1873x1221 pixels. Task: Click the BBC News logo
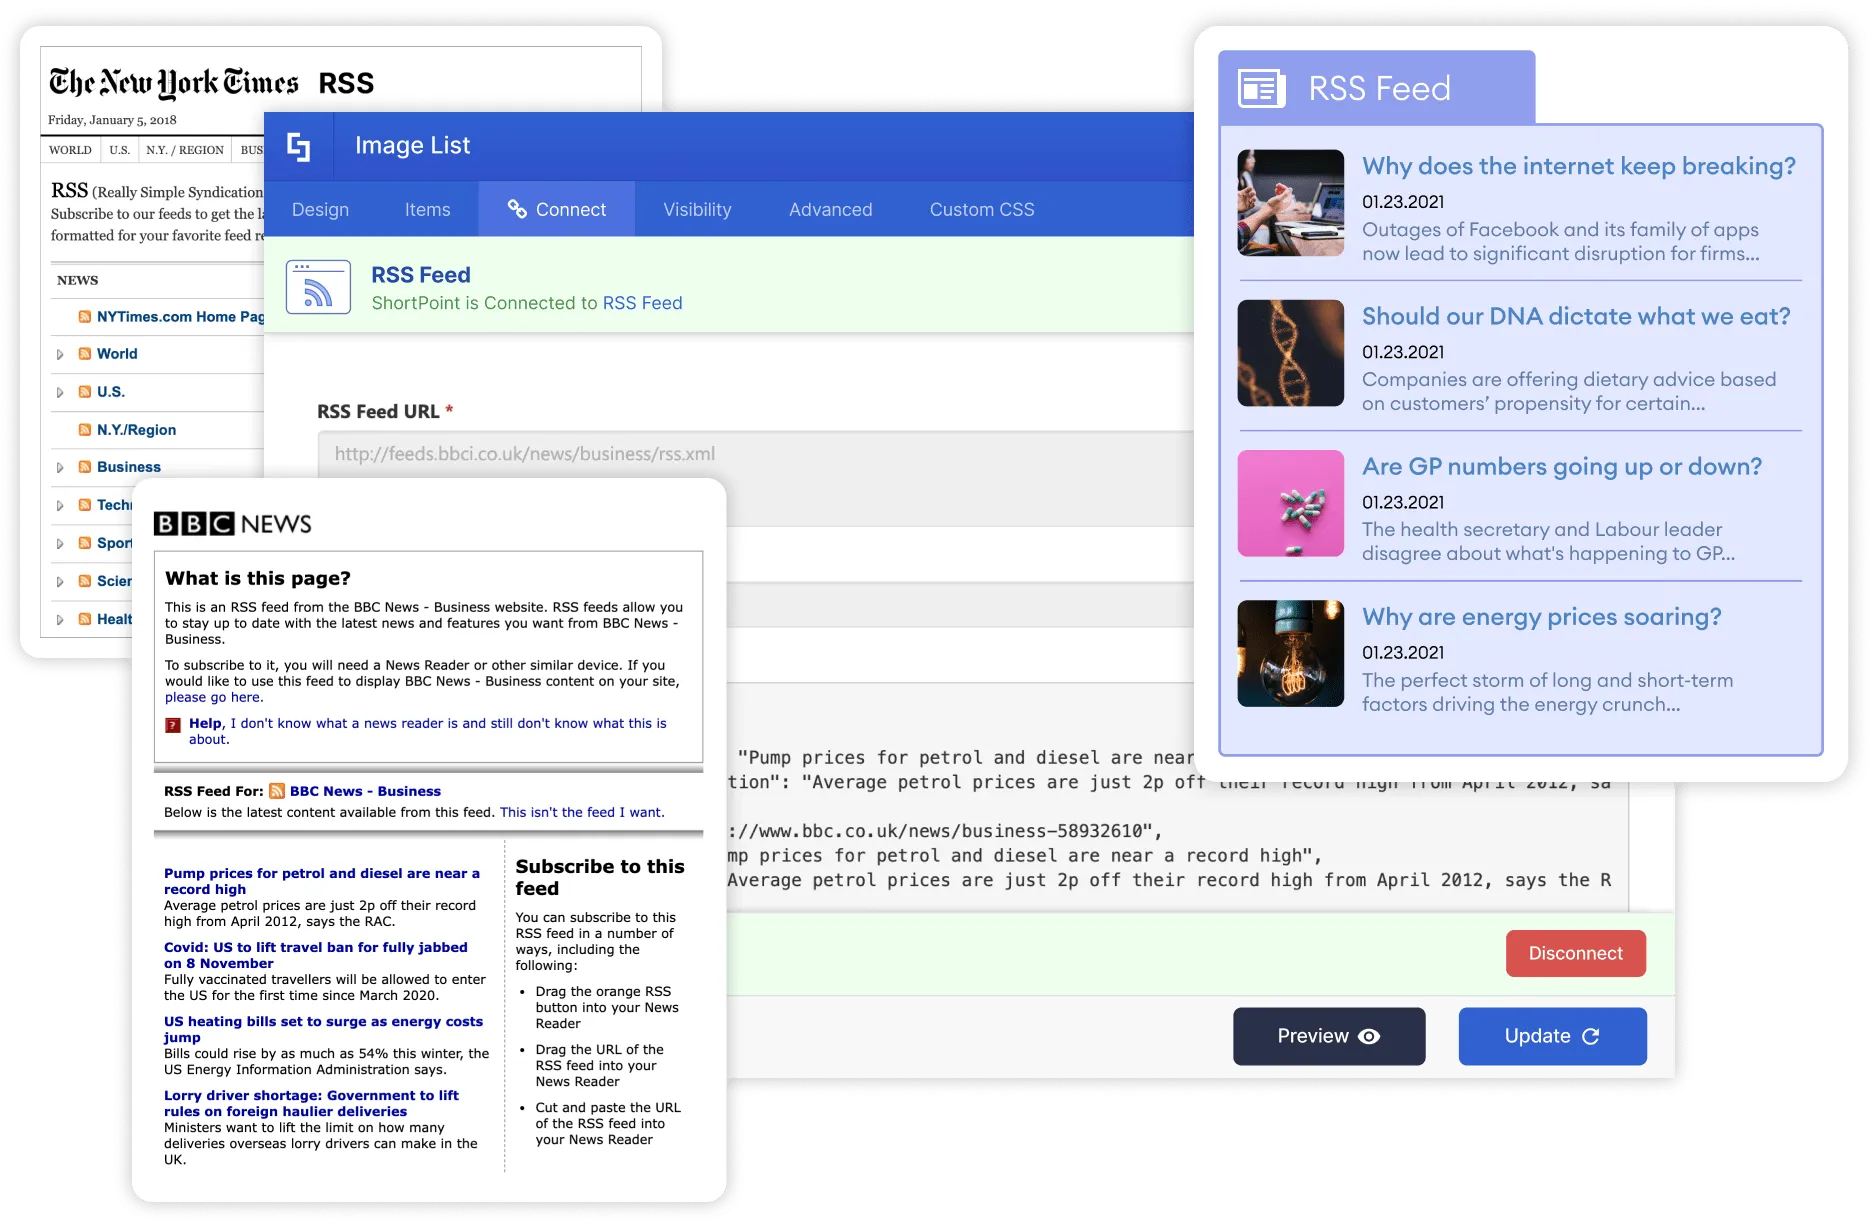coord(232,524)
